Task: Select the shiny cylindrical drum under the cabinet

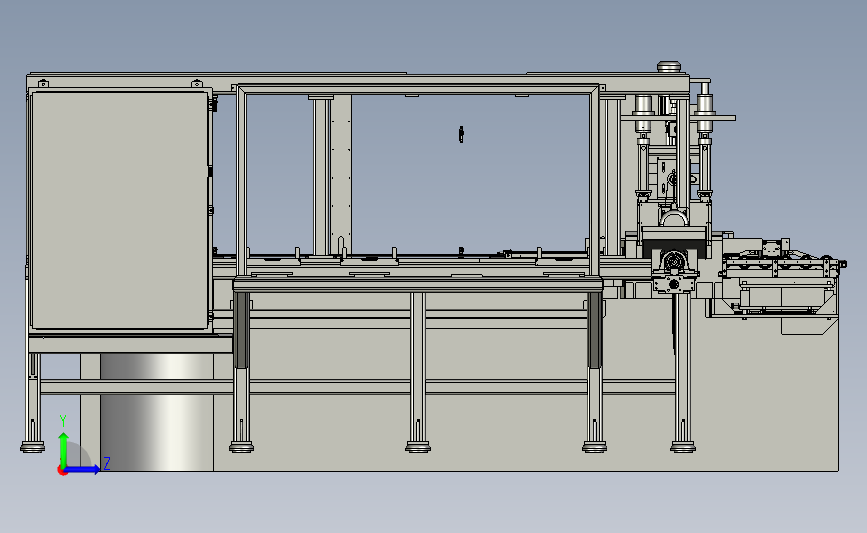Action: pos(156,412)
